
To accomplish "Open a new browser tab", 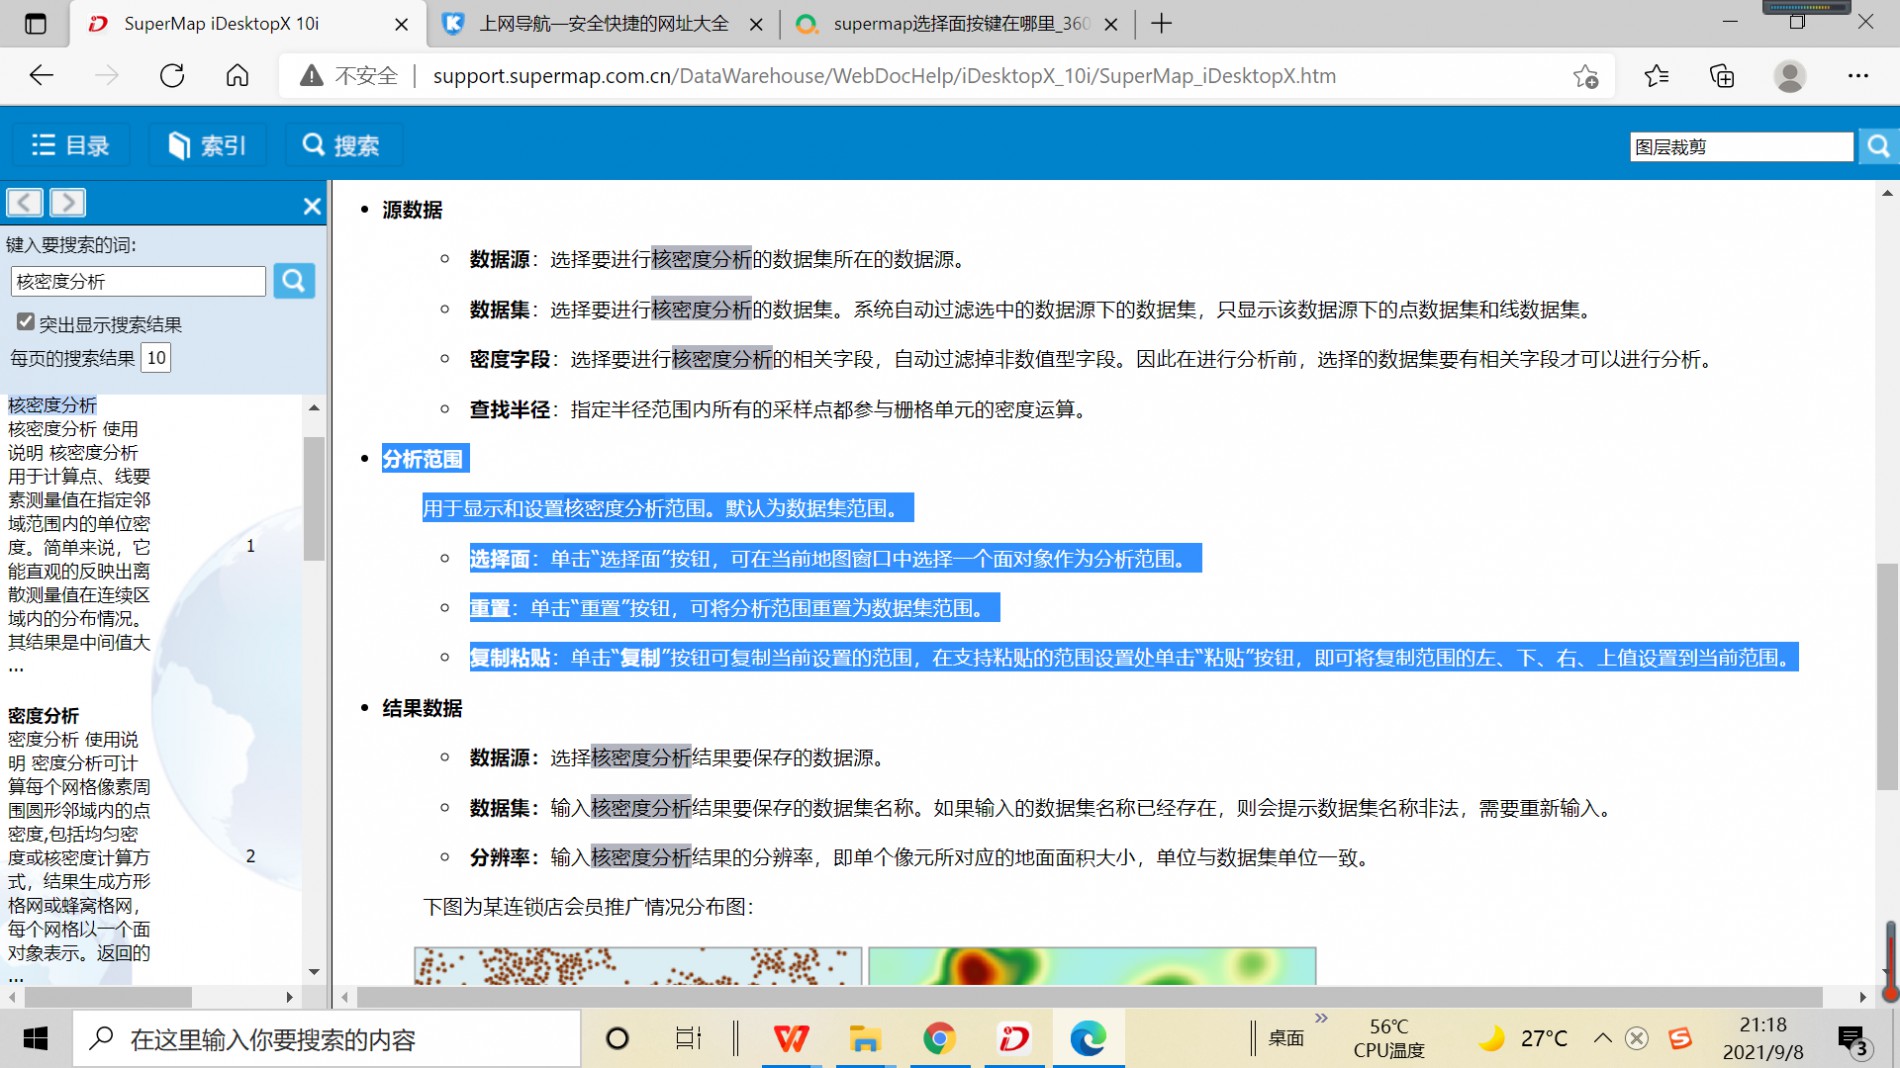I will click(x=1161, y=24).
